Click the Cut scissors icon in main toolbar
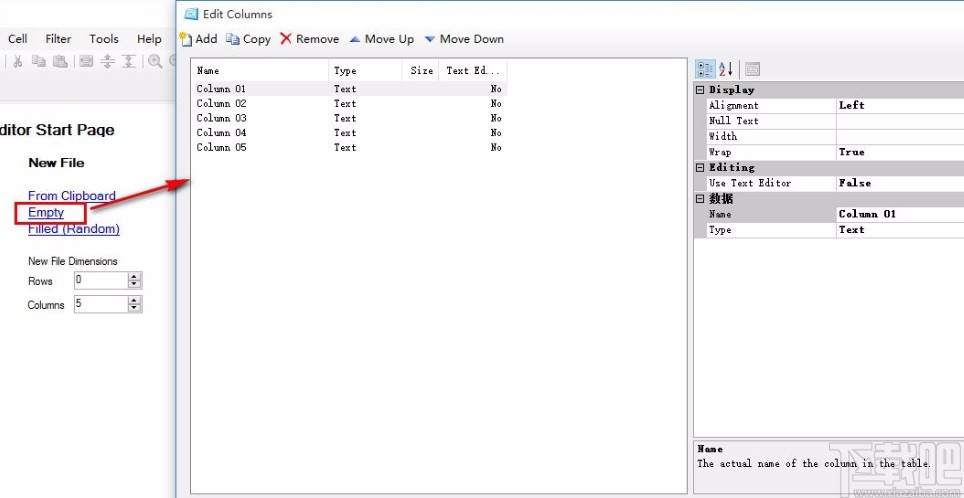This screenshot has width=964, height=498. pos(18,61)
